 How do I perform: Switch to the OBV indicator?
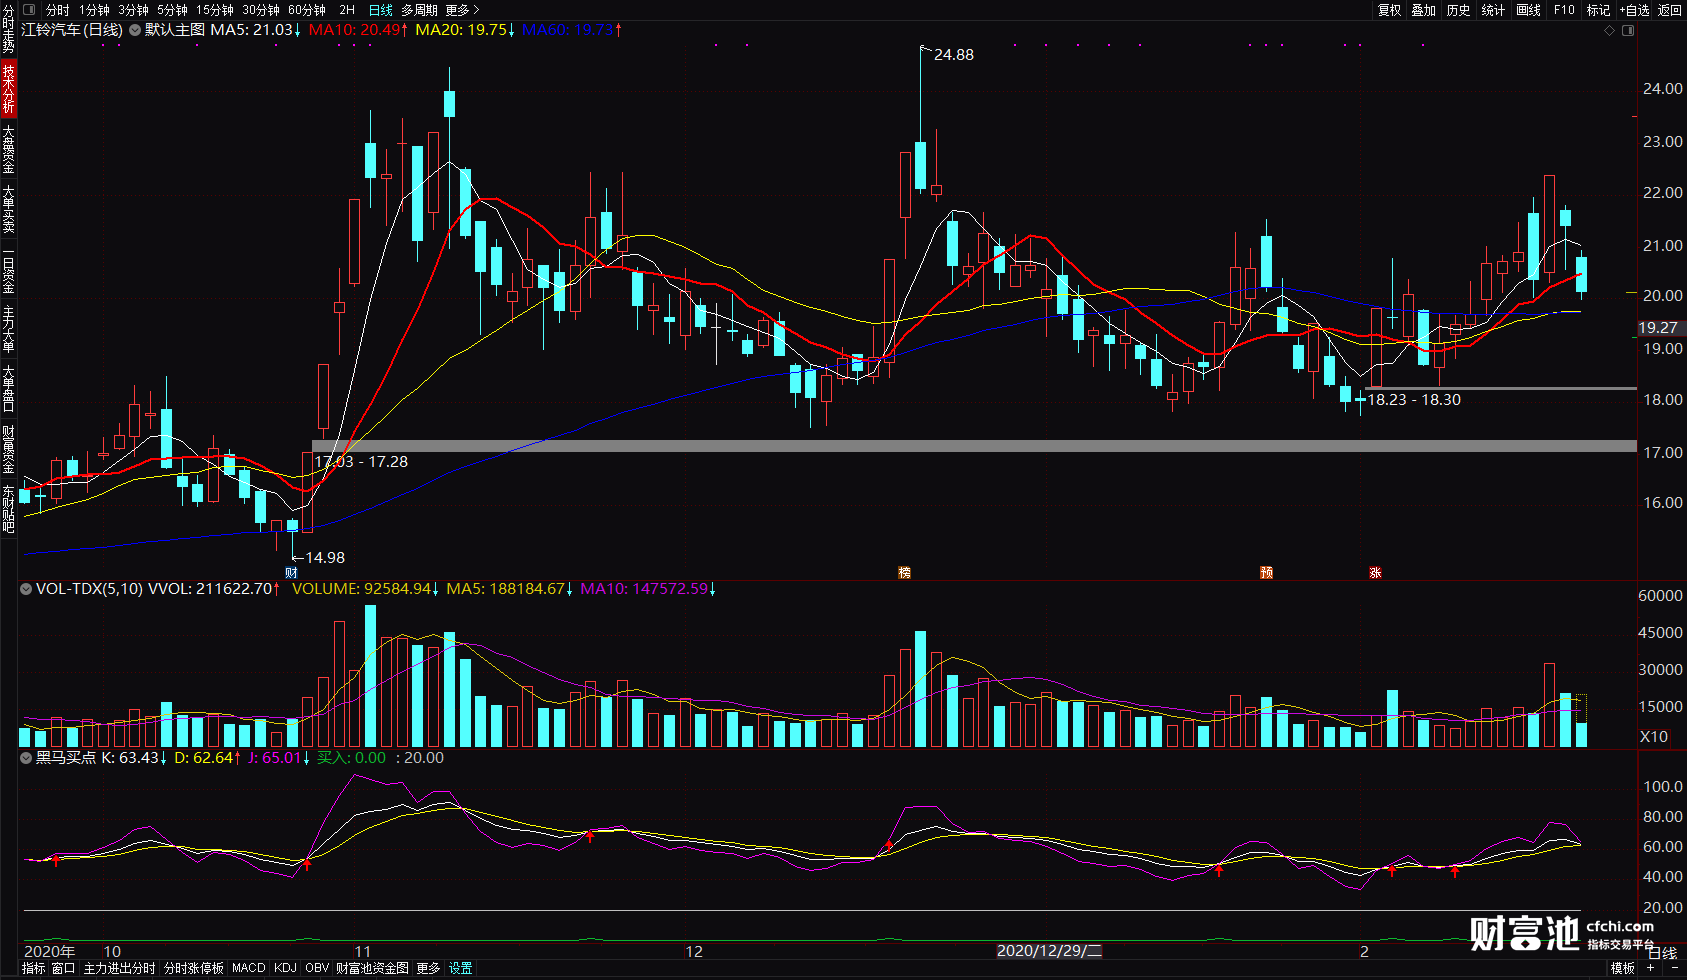coord(317,968)
